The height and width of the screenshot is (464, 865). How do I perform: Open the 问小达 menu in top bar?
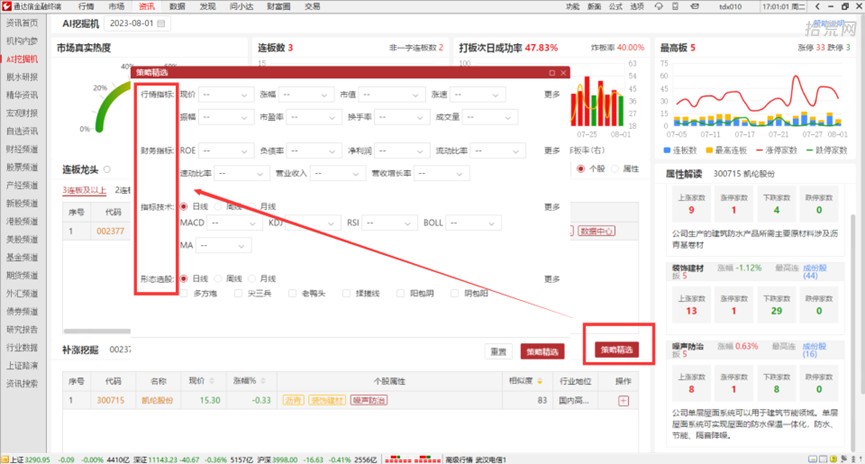241,7
